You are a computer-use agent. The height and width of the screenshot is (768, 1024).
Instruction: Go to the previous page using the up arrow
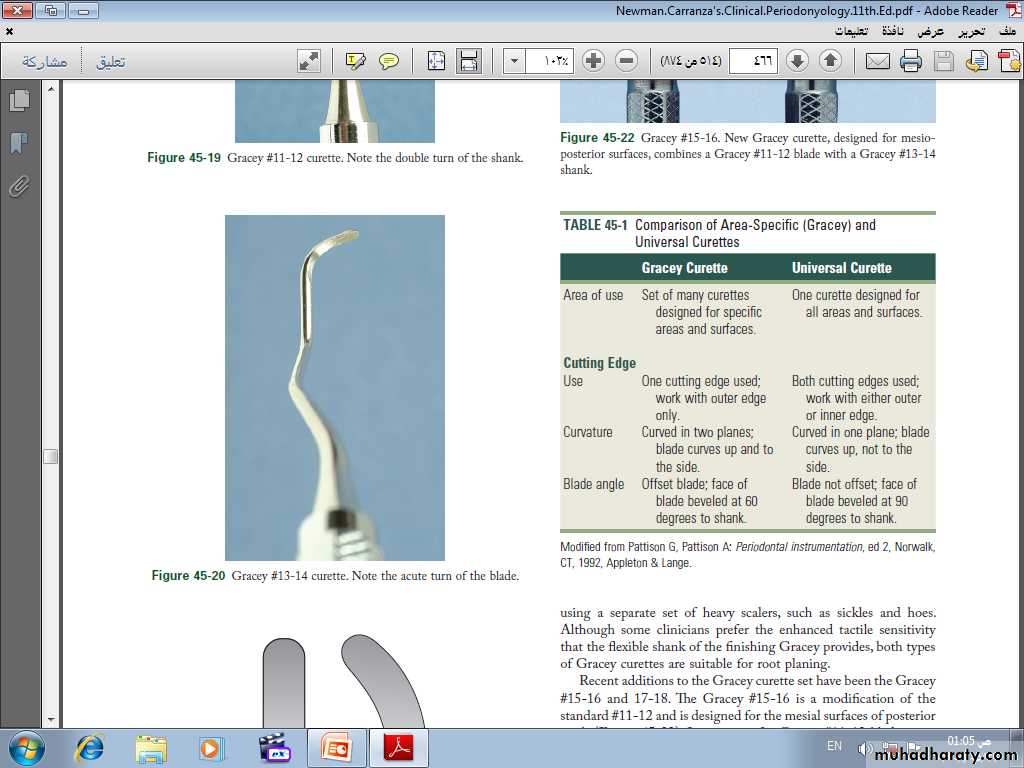point(830,61)
